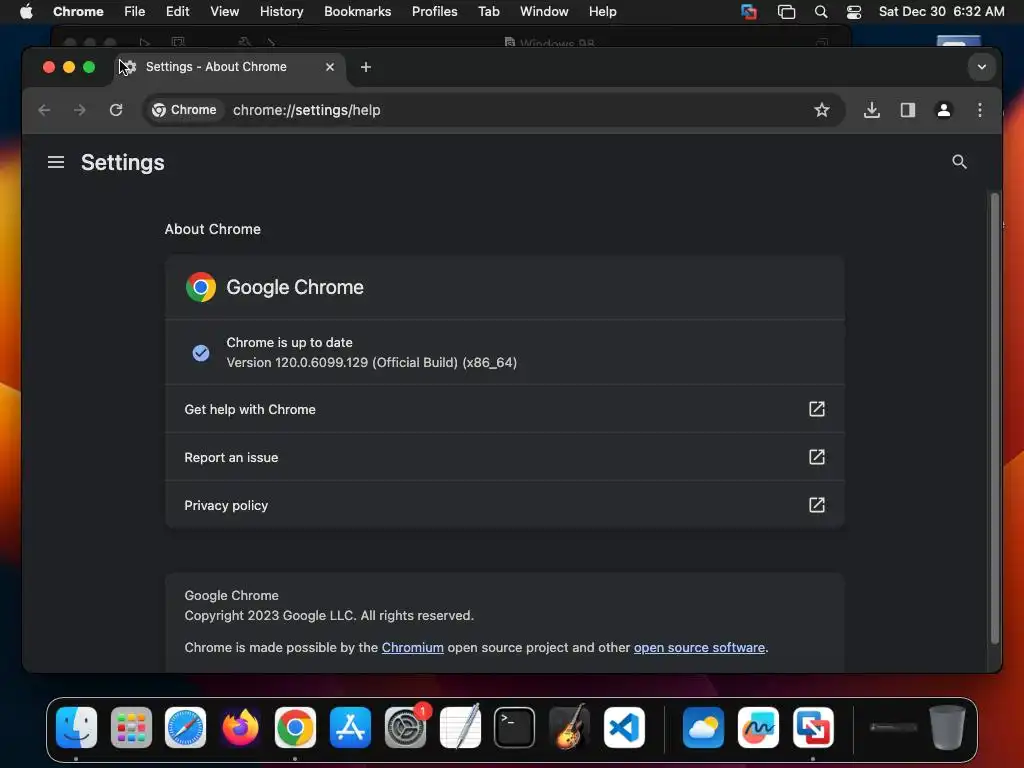Expand the tab search dropdown arrow
The width and height of the screenshot is (1024, 768).
981,67
